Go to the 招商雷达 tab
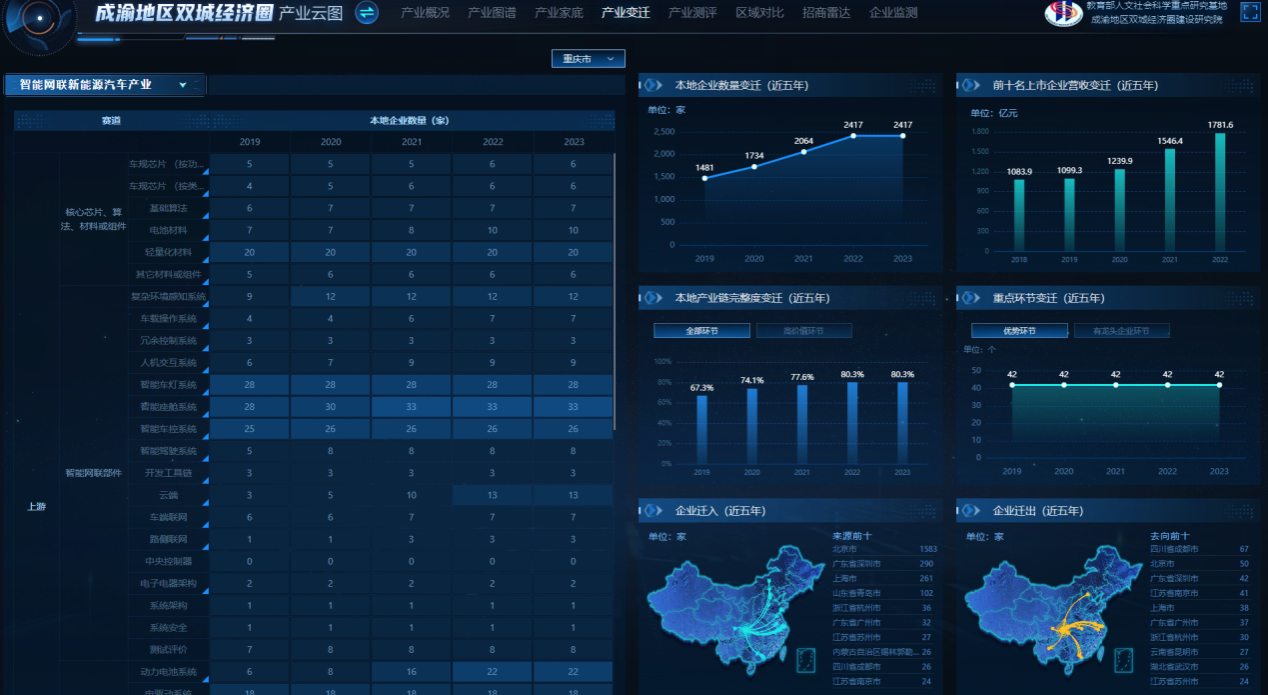This screenshot has width=1268, height=695. pos(826,13)
